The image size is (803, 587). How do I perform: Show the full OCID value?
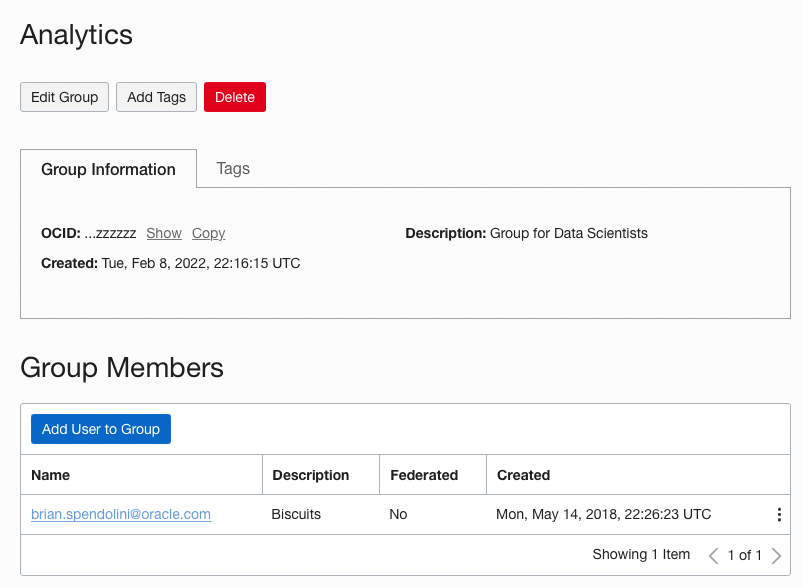(164, 233)
